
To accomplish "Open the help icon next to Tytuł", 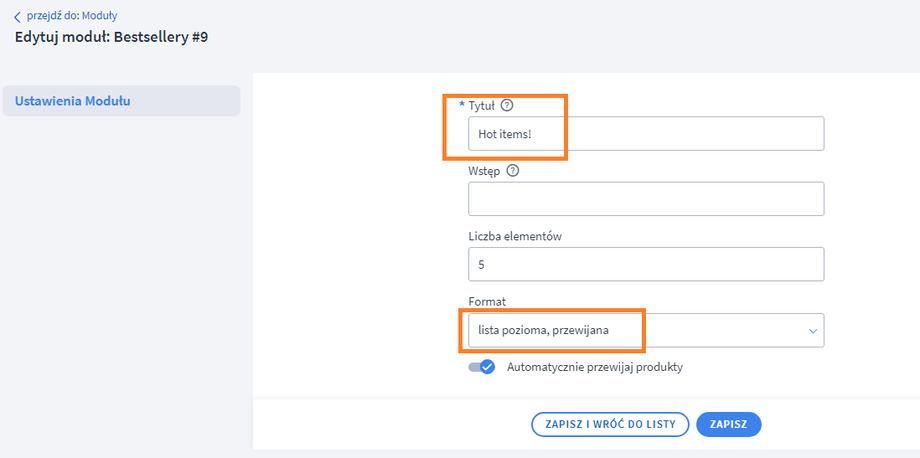I will tap(507, 105).
